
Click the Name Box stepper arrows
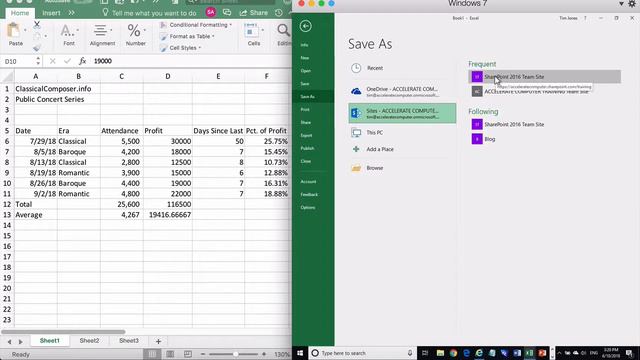click(38, 61)
